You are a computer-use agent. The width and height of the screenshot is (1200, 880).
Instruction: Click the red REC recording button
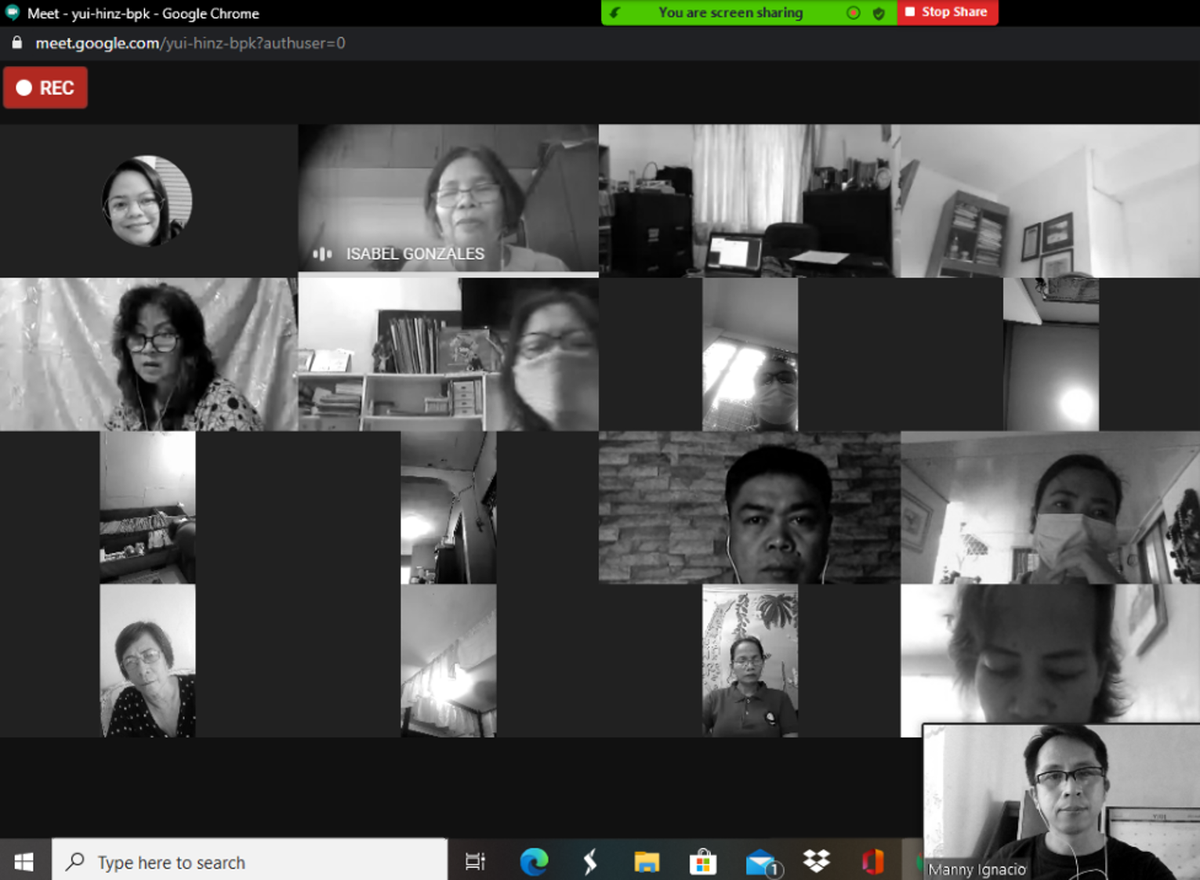[45, 88]
